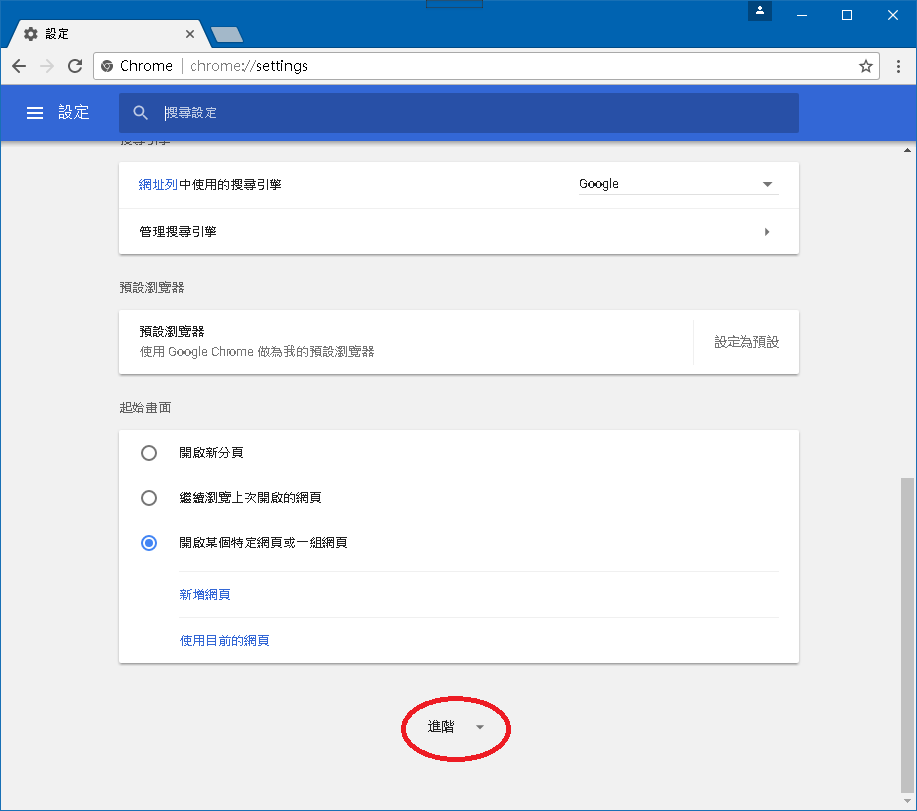Click the magnifier icon in settings search

[141, 113]
